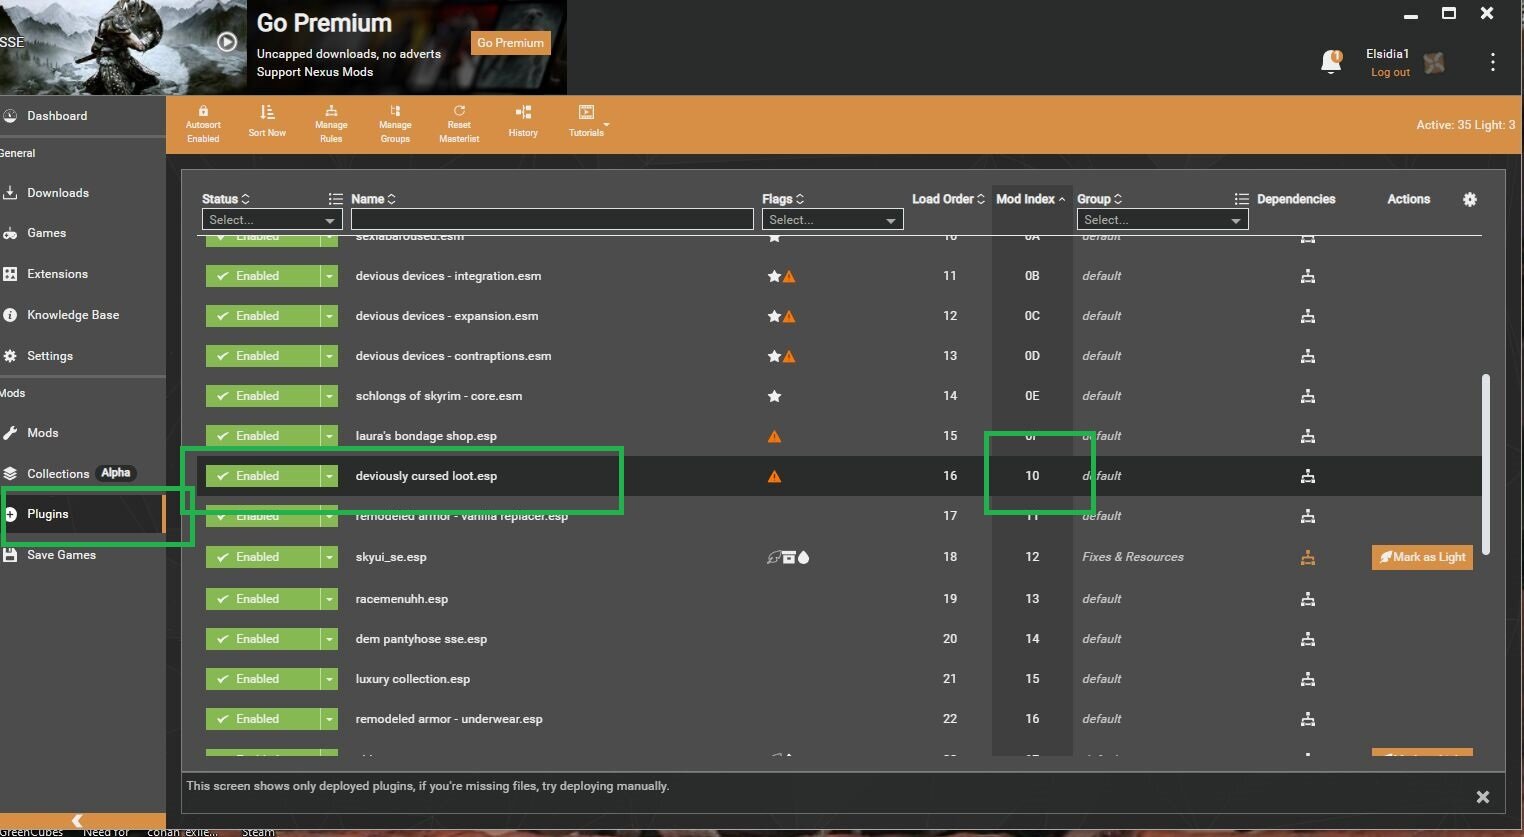Image resolution: width=1524 pixels, height=837 pixels.
Task: Select the Plugins sidebar page
Action: 48,514
